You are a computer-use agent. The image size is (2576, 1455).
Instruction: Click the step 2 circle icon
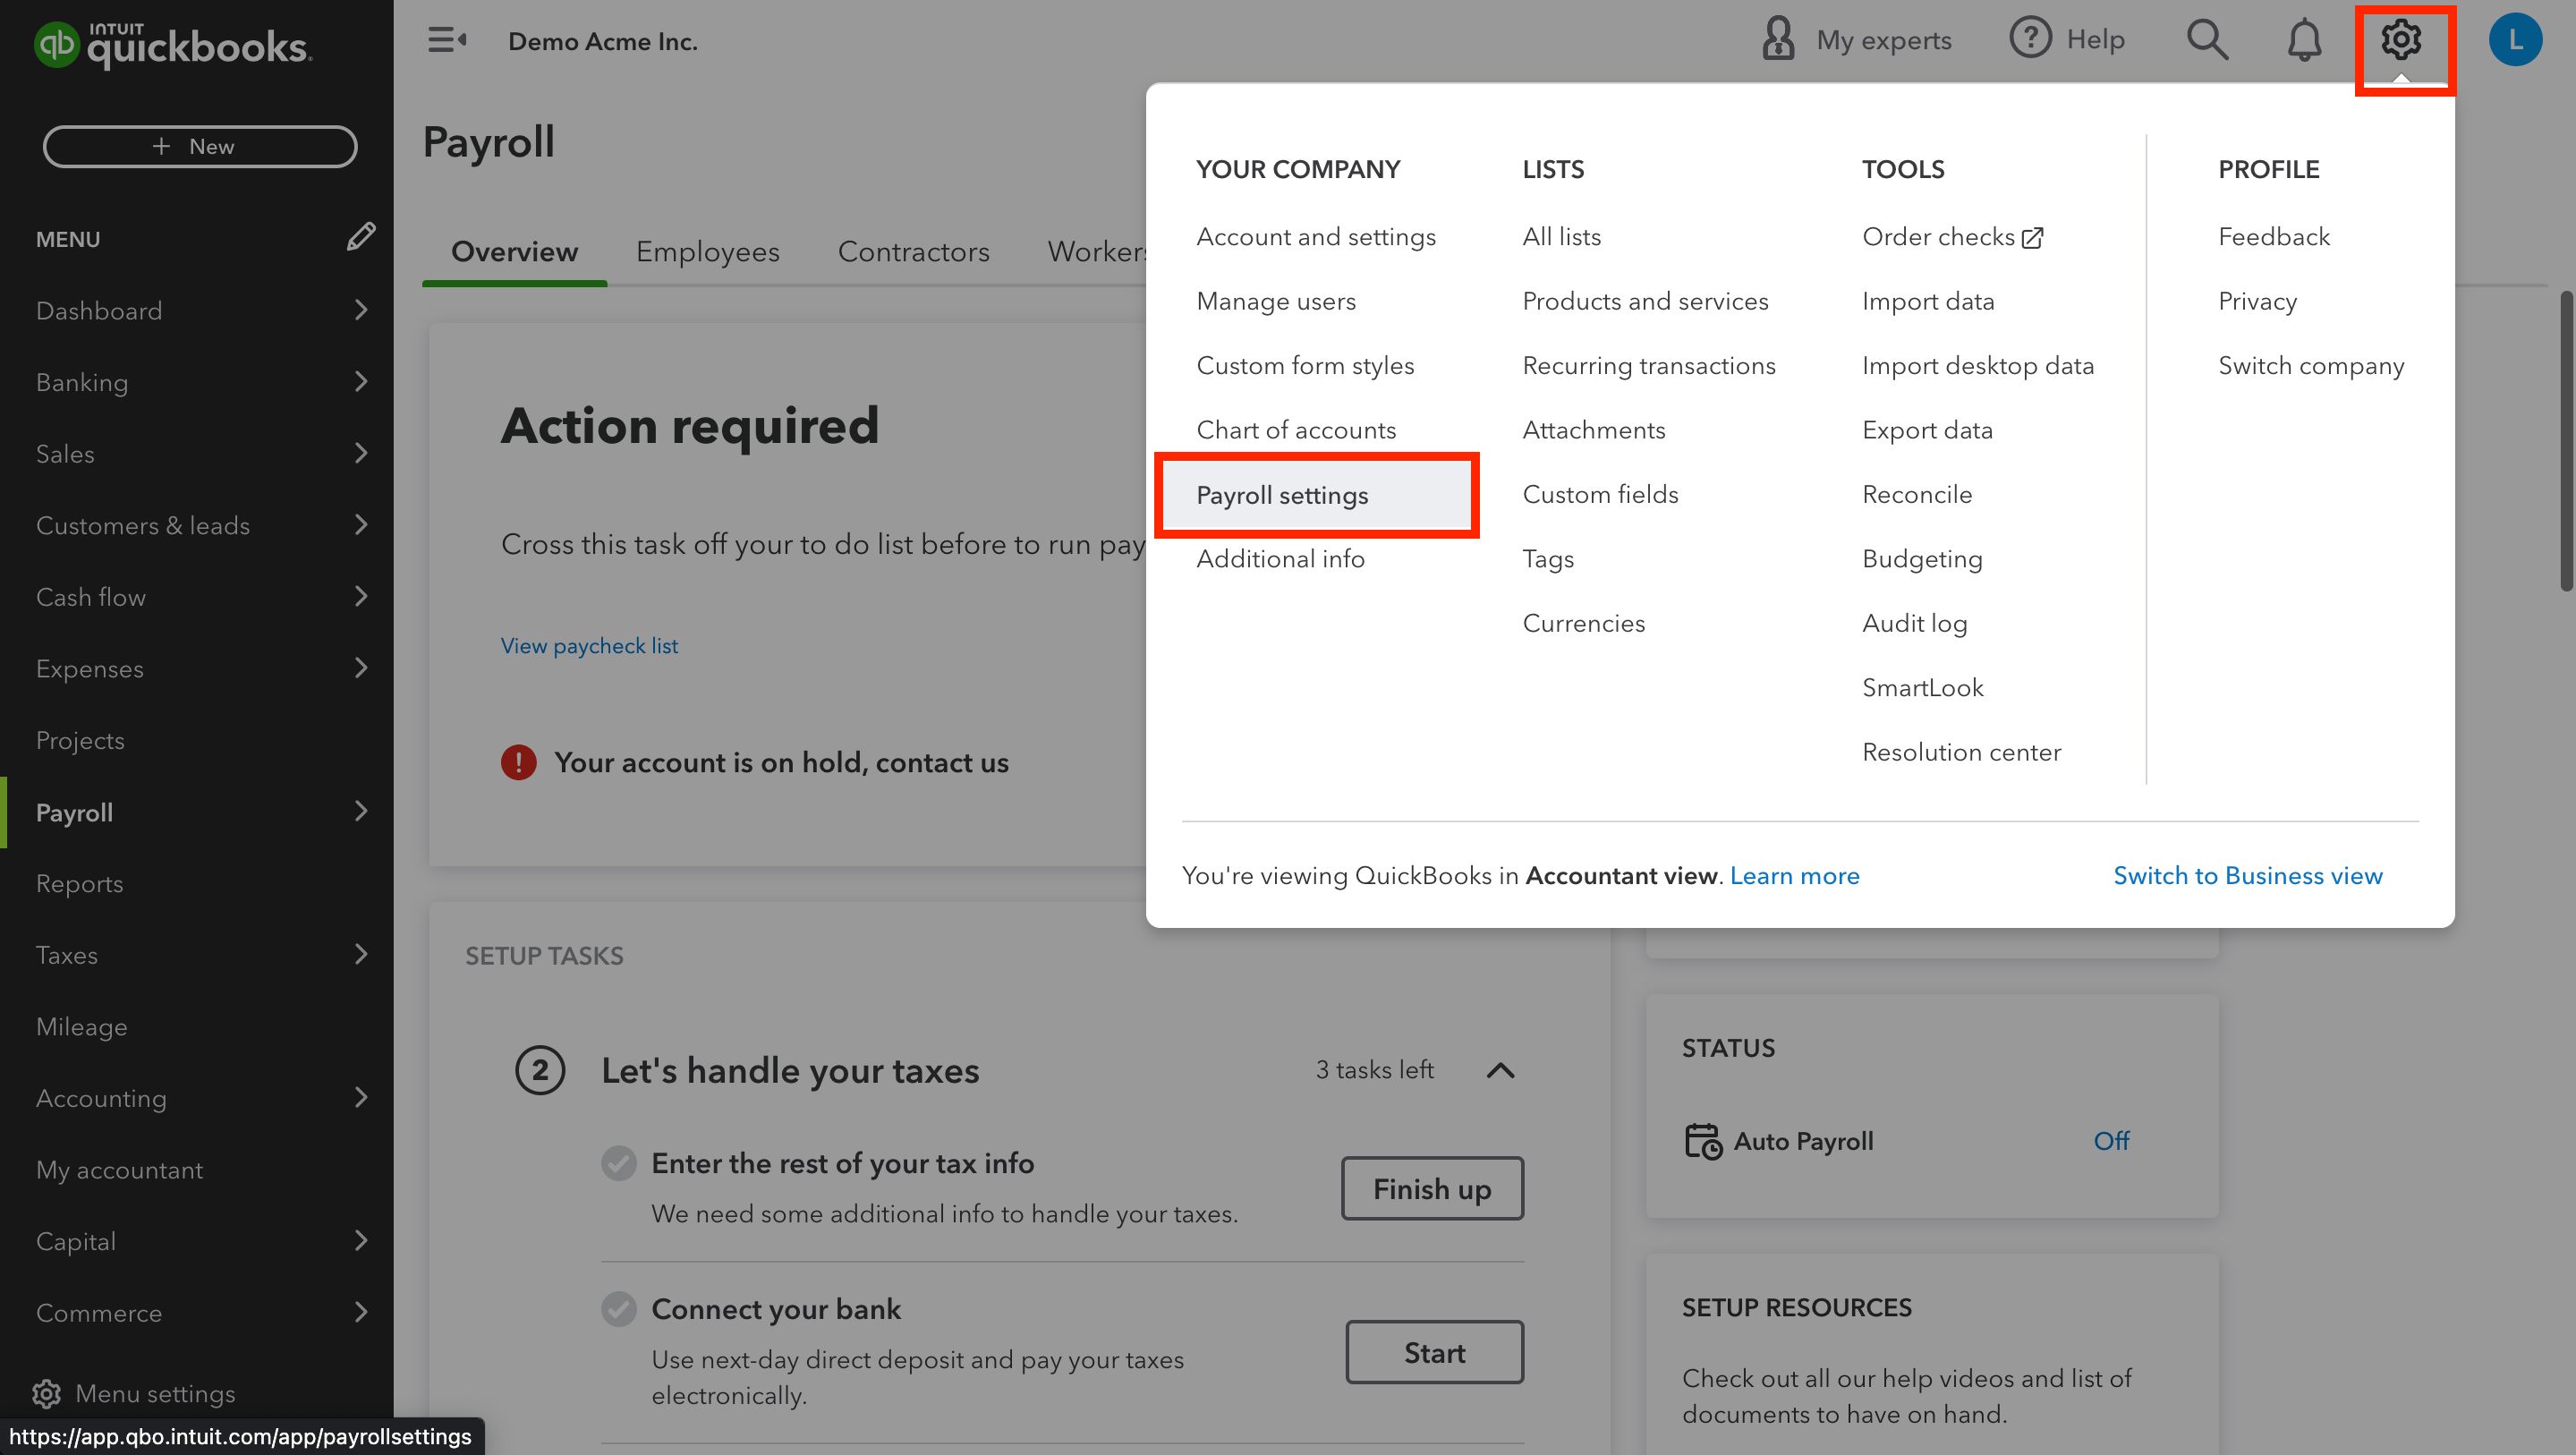(540, 1070)
